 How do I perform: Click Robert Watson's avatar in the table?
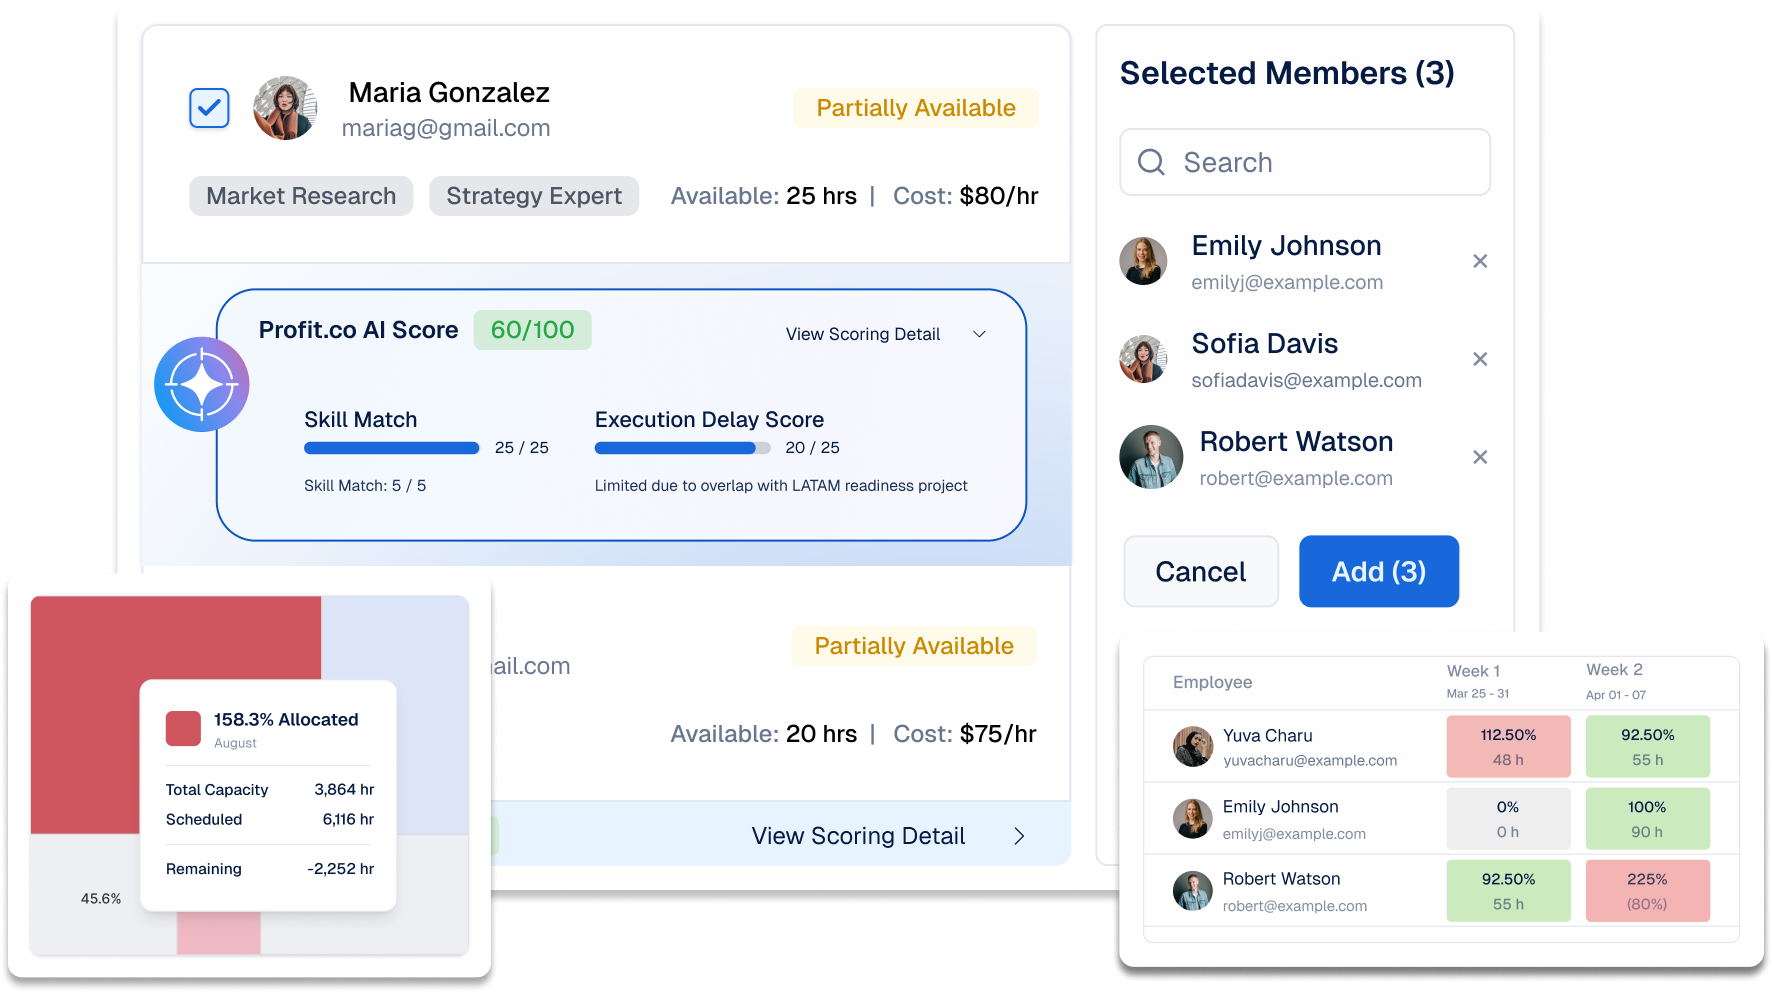coord(1193,891)
